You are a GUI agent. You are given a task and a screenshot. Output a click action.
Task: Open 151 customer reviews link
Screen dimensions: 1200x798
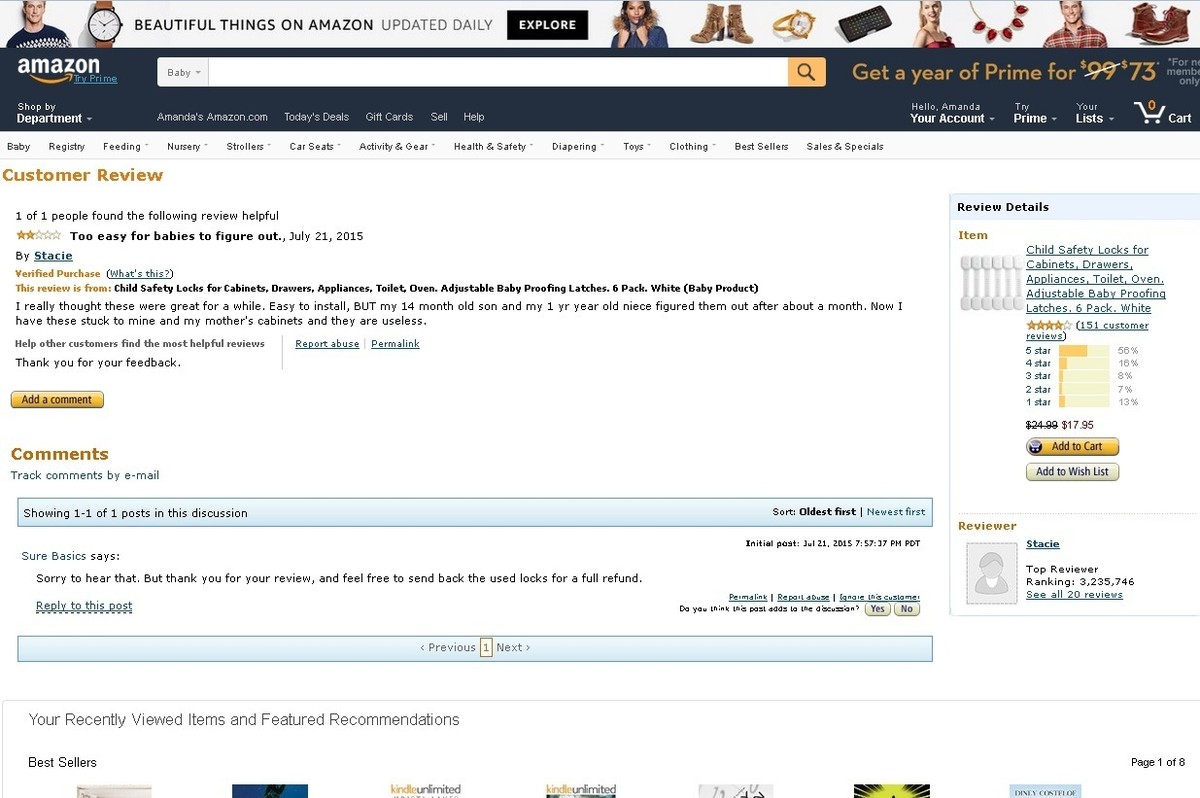(x=1087, y=331)
